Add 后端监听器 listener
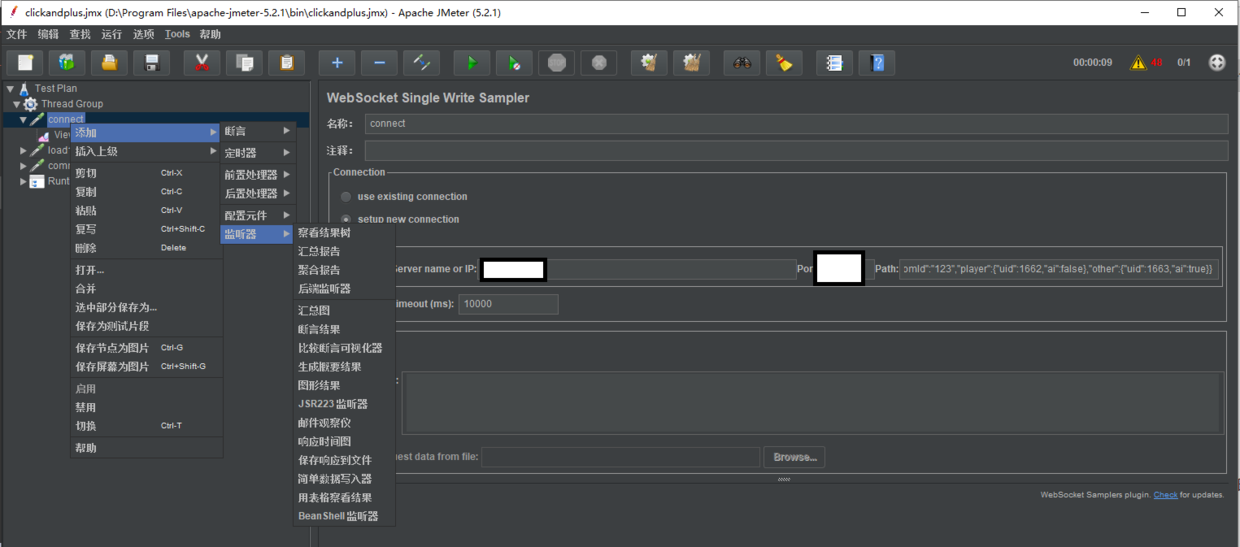The width and height of the screenshot is (1240, 547). click(345, 288)
